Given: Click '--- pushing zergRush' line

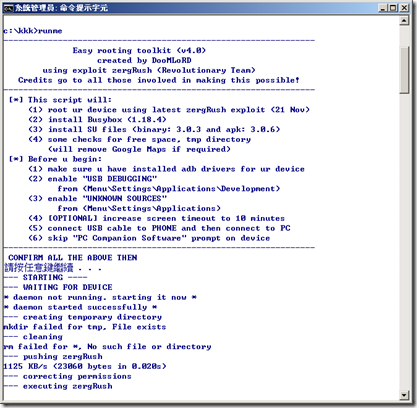Looking at the screenshot, I should click(x=53, y=357).
